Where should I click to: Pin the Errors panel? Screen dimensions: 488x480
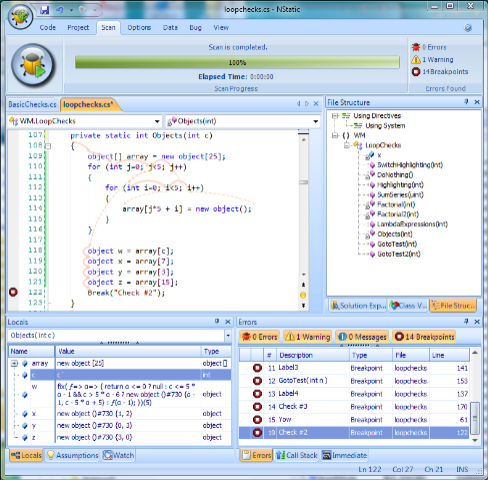coord(466,321)
